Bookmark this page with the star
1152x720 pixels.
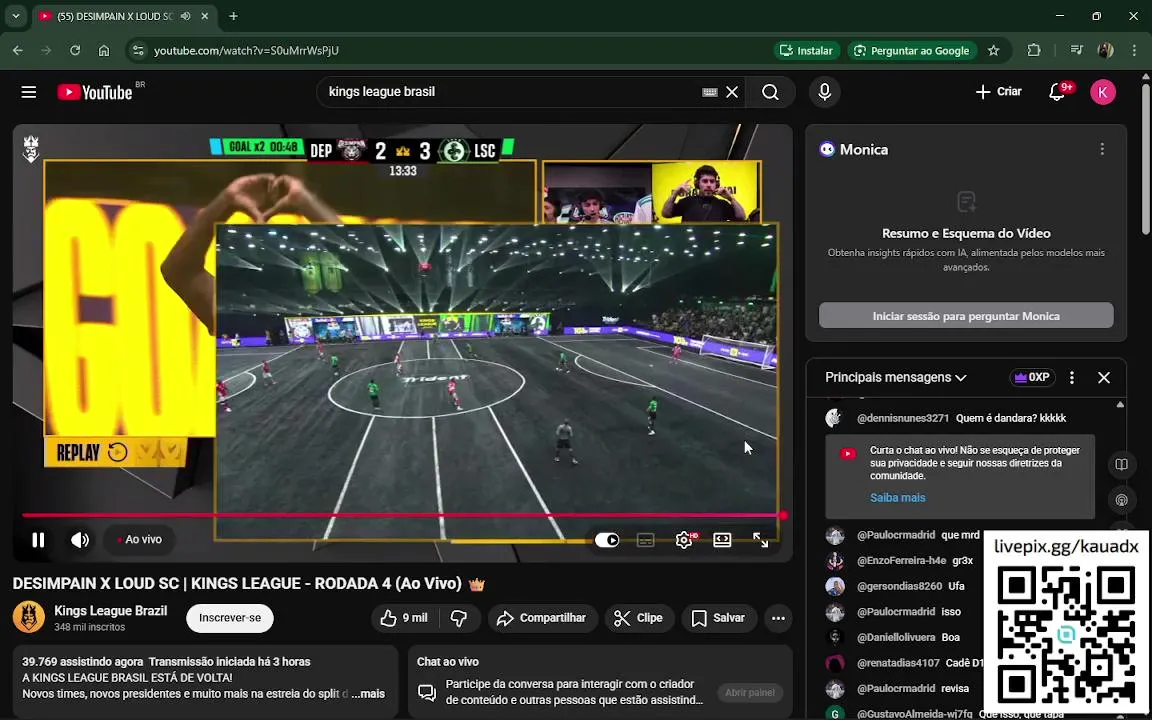[x=993, y=51]
